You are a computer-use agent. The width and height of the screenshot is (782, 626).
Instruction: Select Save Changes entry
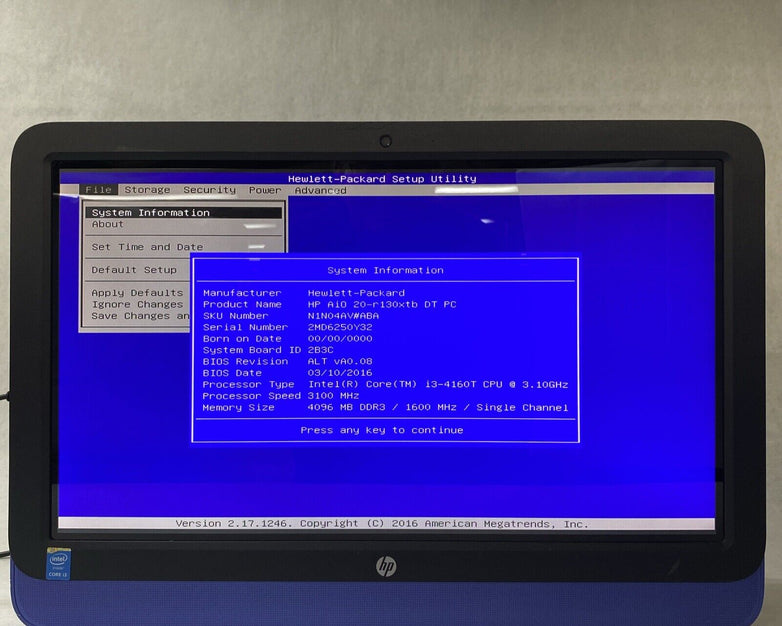(x=140, y=316)
